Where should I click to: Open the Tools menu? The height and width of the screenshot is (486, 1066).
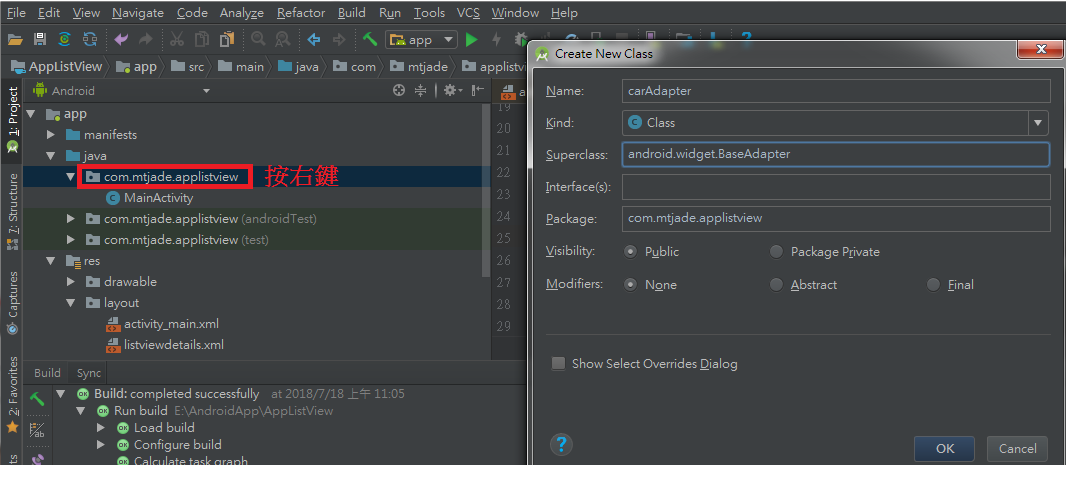tap(430, 12)
